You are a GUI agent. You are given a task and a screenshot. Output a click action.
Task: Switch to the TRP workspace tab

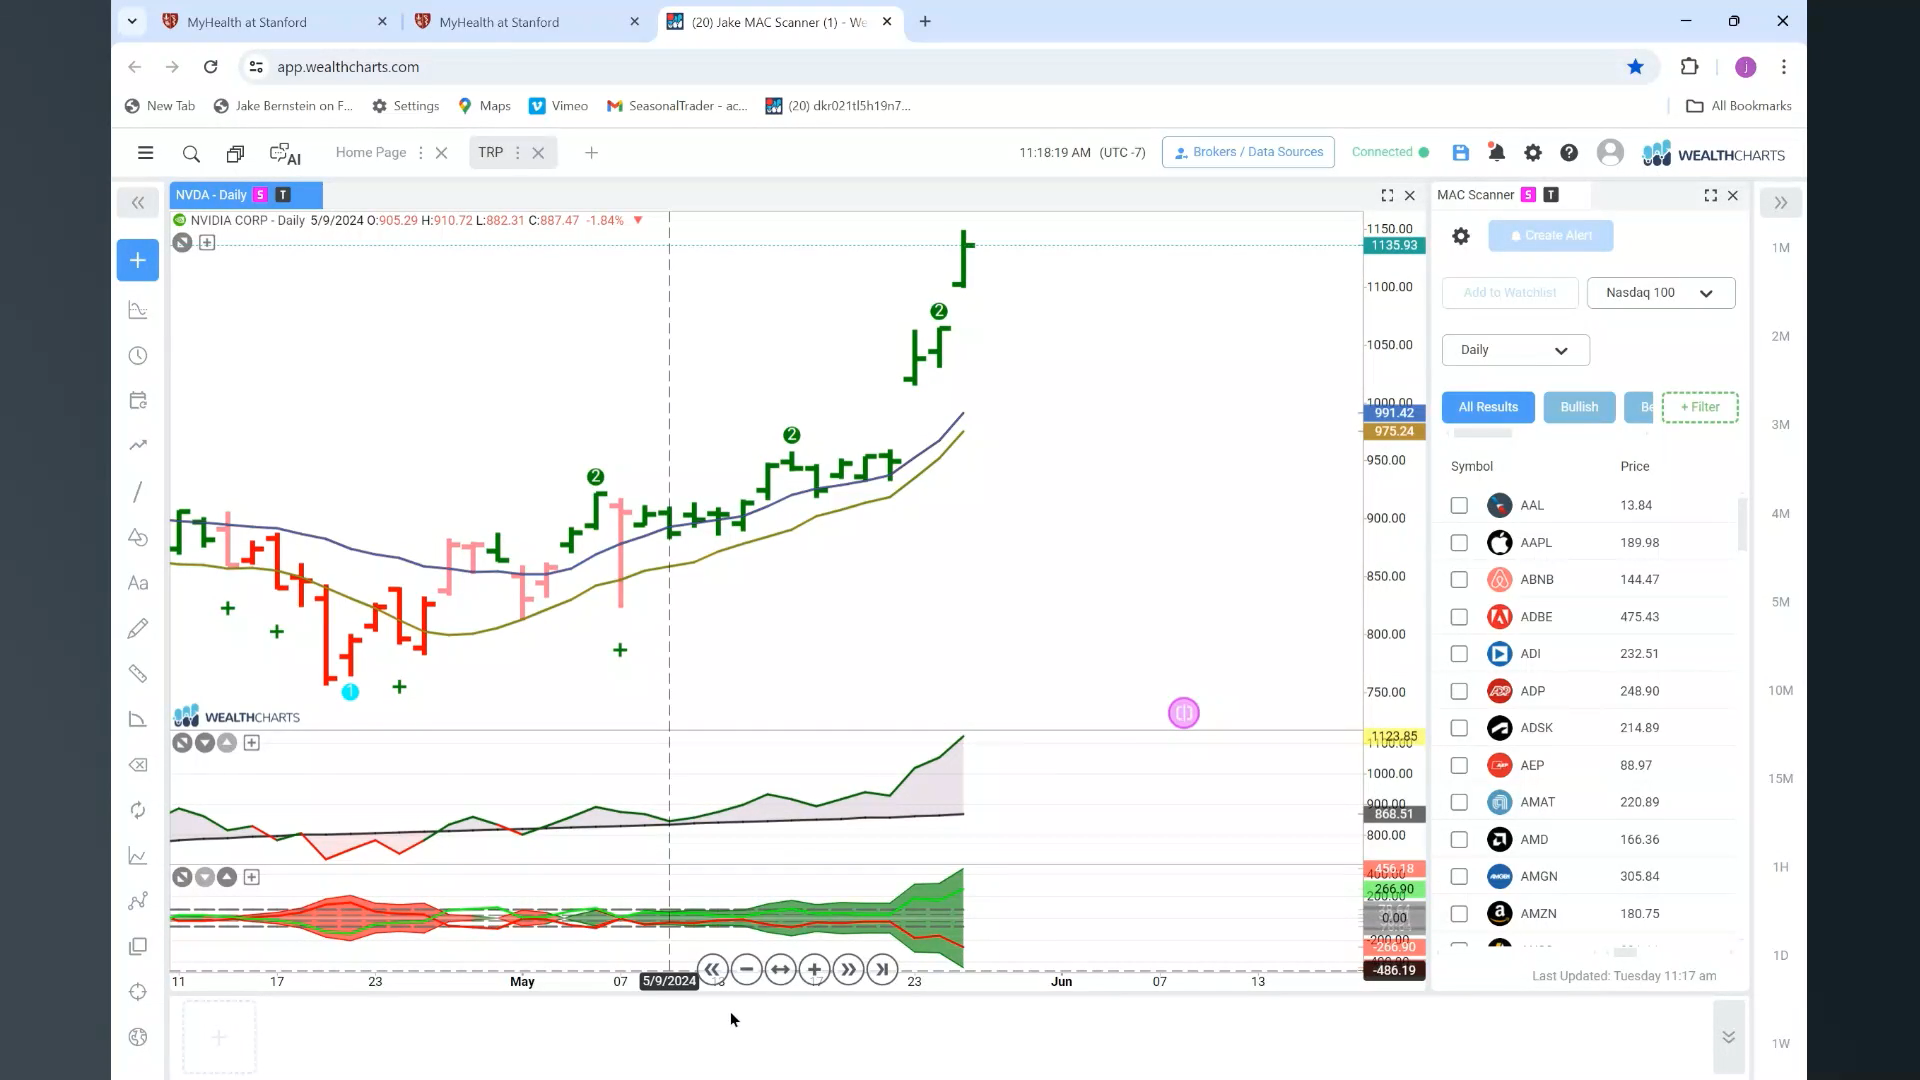[x=490, y=153]
